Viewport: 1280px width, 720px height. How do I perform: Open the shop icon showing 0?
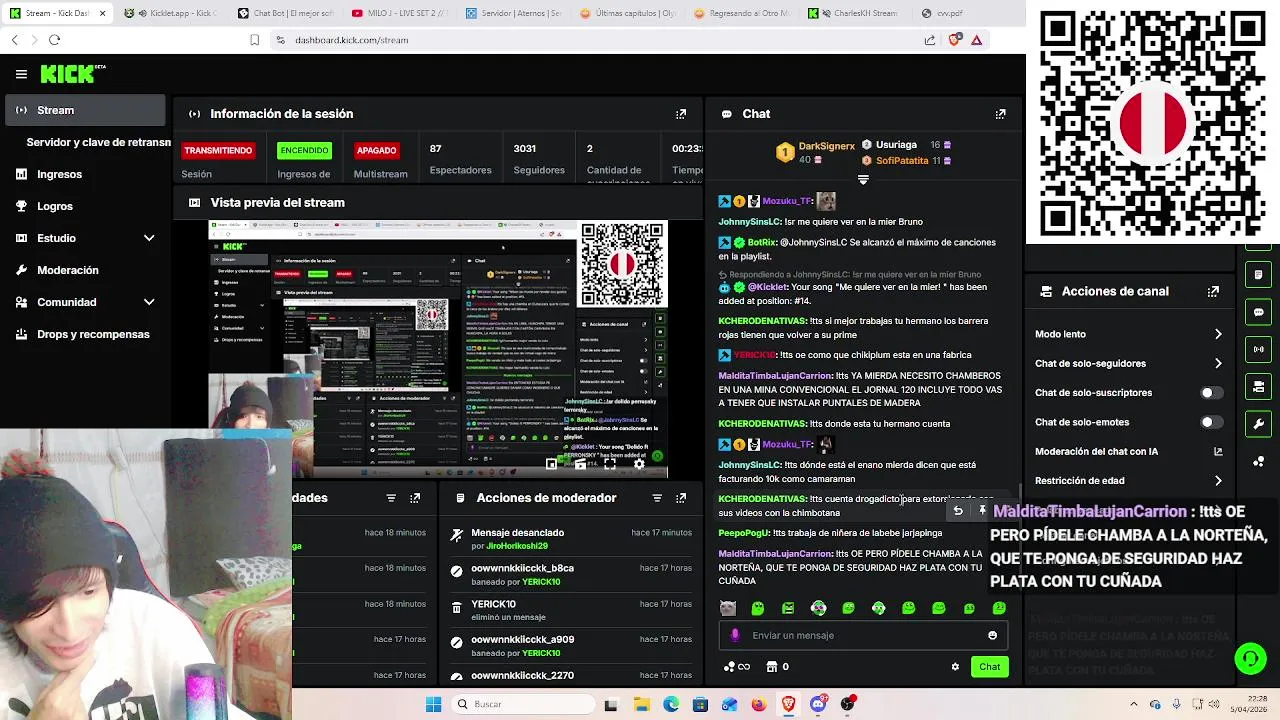pyautogui.click(x=777, y=667)
